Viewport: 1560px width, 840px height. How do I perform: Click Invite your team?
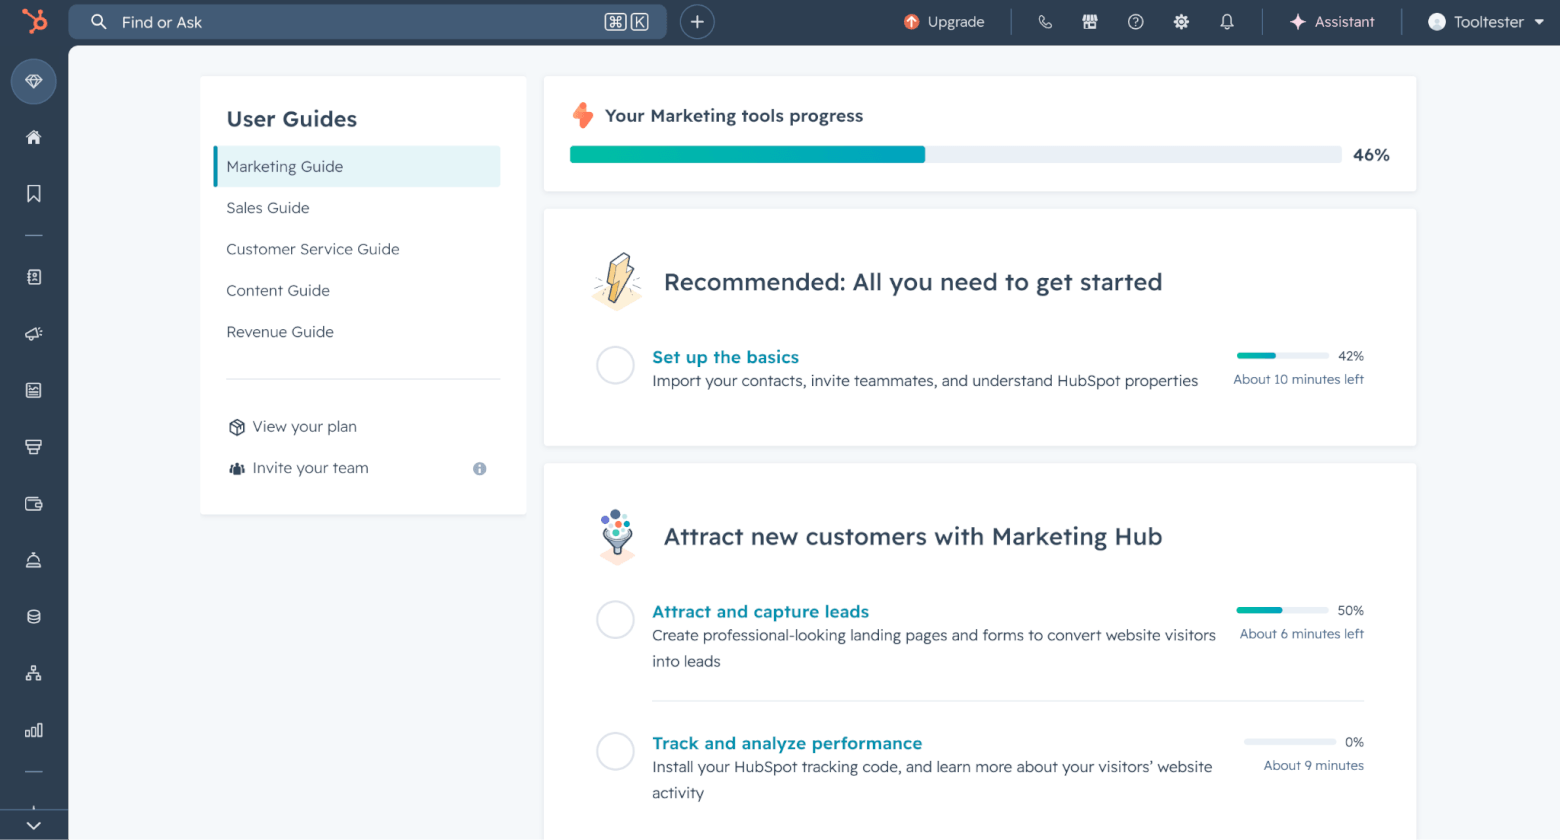point(310,468)
